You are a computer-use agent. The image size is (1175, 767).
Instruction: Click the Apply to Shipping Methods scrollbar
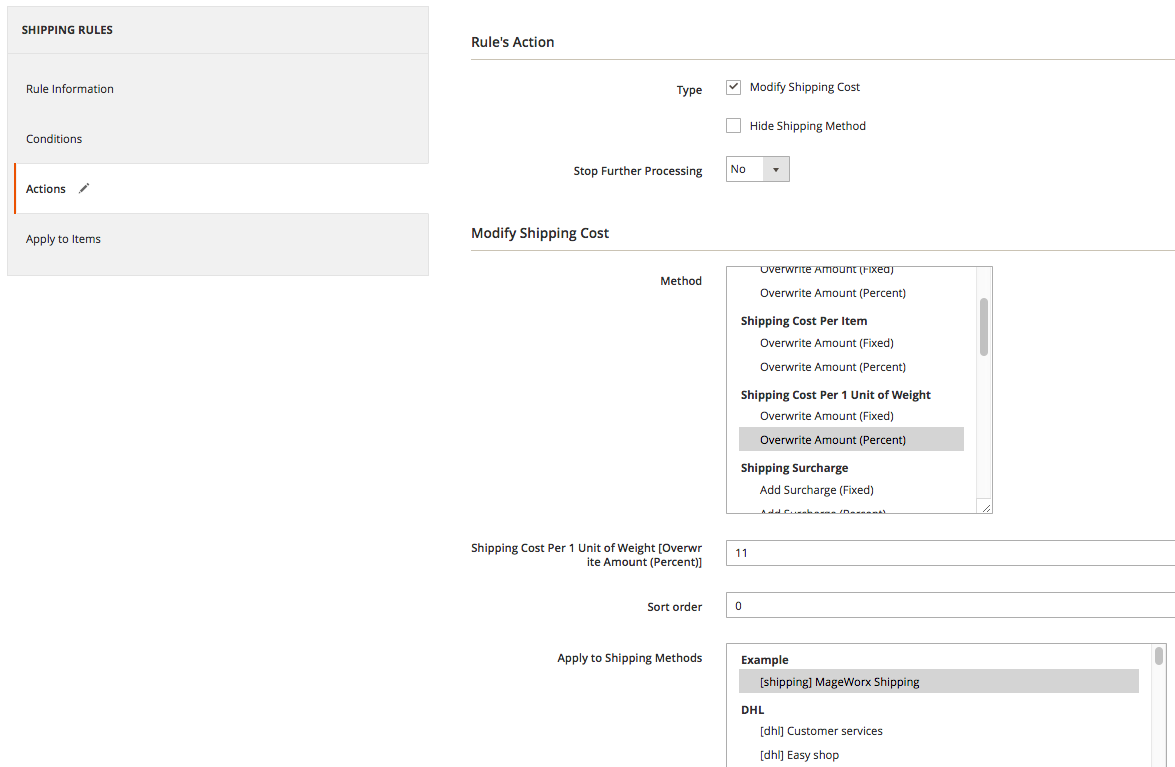(1159, 656)
